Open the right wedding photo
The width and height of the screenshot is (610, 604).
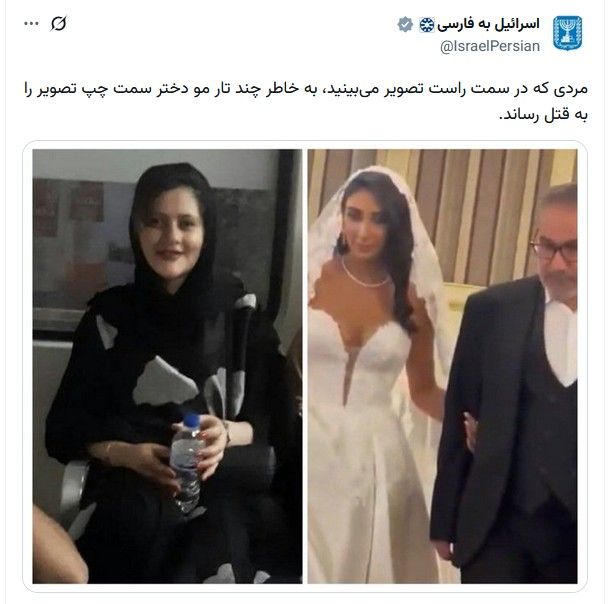[442, 366]
